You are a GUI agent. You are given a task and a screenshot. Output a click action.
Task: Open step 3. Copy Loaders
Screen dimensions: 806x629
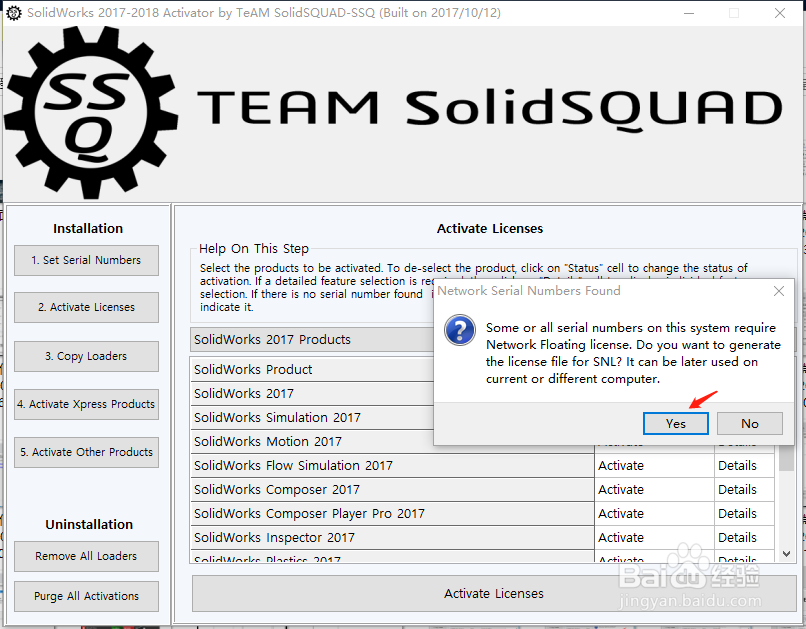click(86, 356)
